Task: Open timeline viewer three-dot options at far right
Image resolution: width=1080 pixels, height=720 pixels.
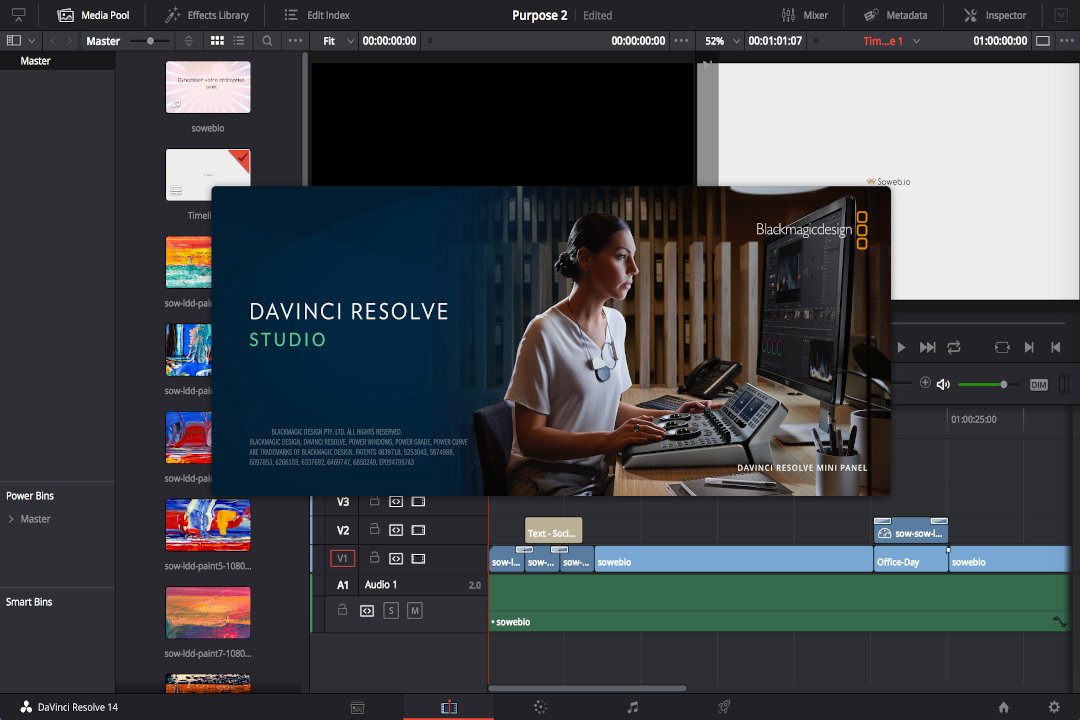Action: pos(1067,41)
